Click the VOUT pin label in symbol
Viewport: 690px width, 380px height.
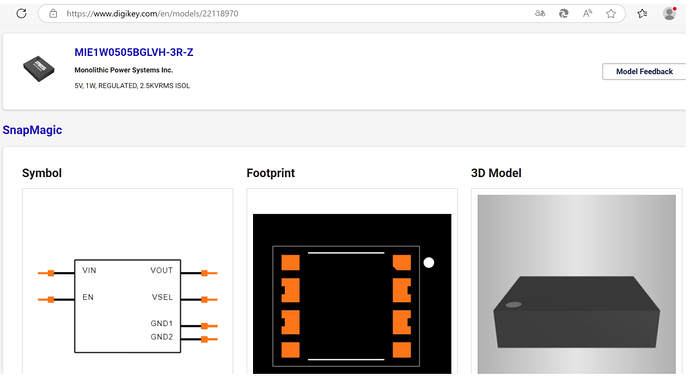point(161,270)
